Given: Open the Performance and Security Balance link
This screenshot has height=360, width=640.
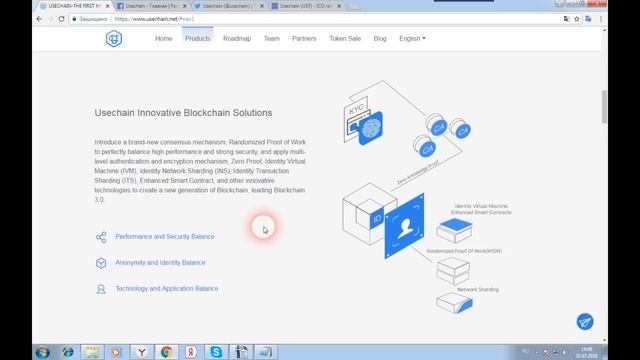Looking at the screenshot, I should tap(164, 236).
